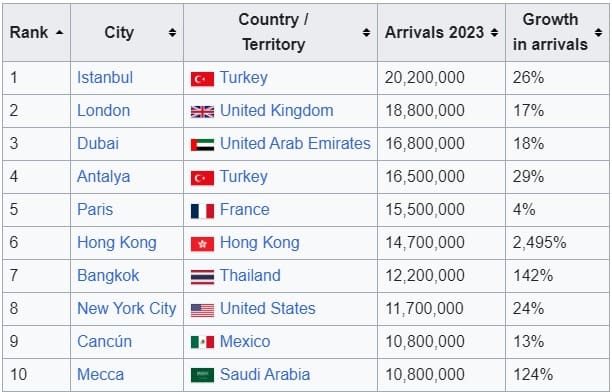The height and width of the screenshot is (392, 612).
Task: Follow the Saudi Arabia country link
Action: click(x=265, y=374)
